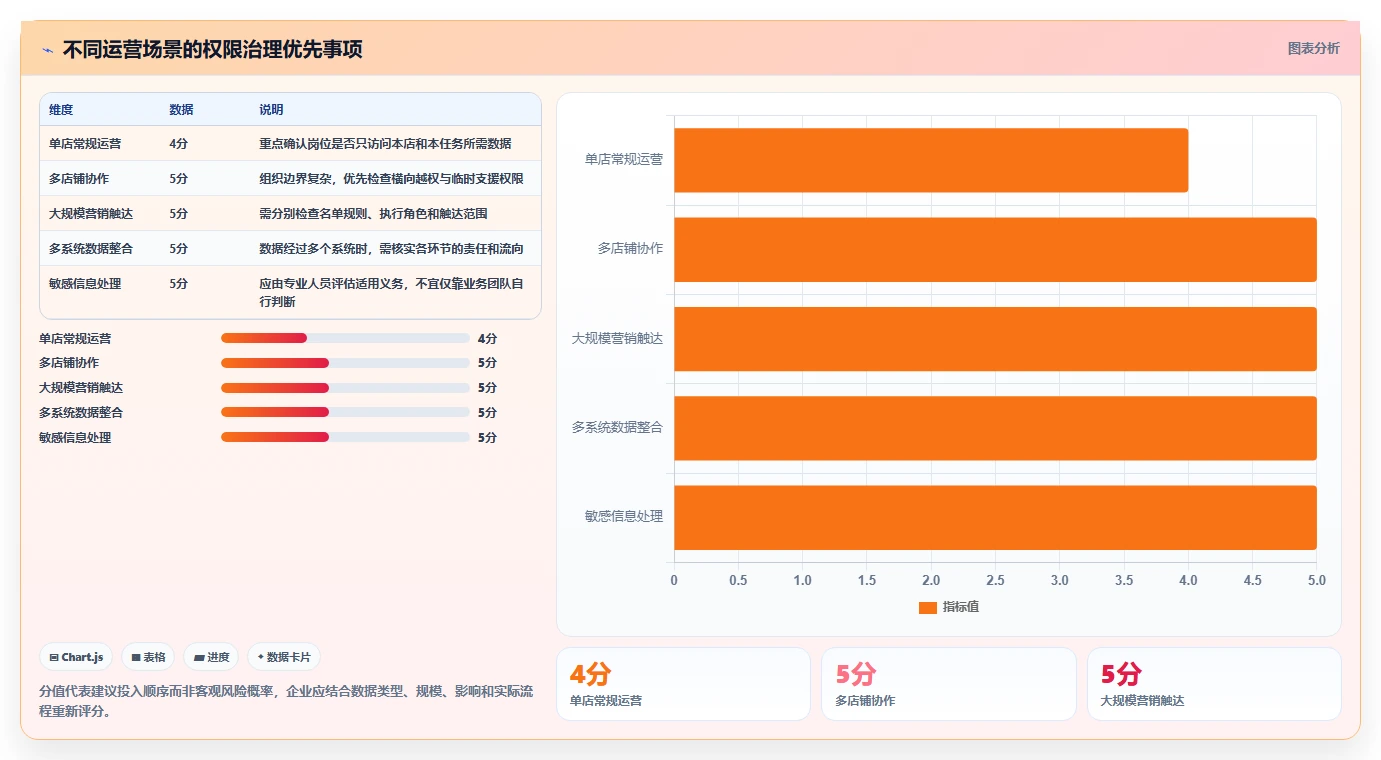Click the 2.5 x-axis tick label
The image size is (1381, 760).
[995, 581]
